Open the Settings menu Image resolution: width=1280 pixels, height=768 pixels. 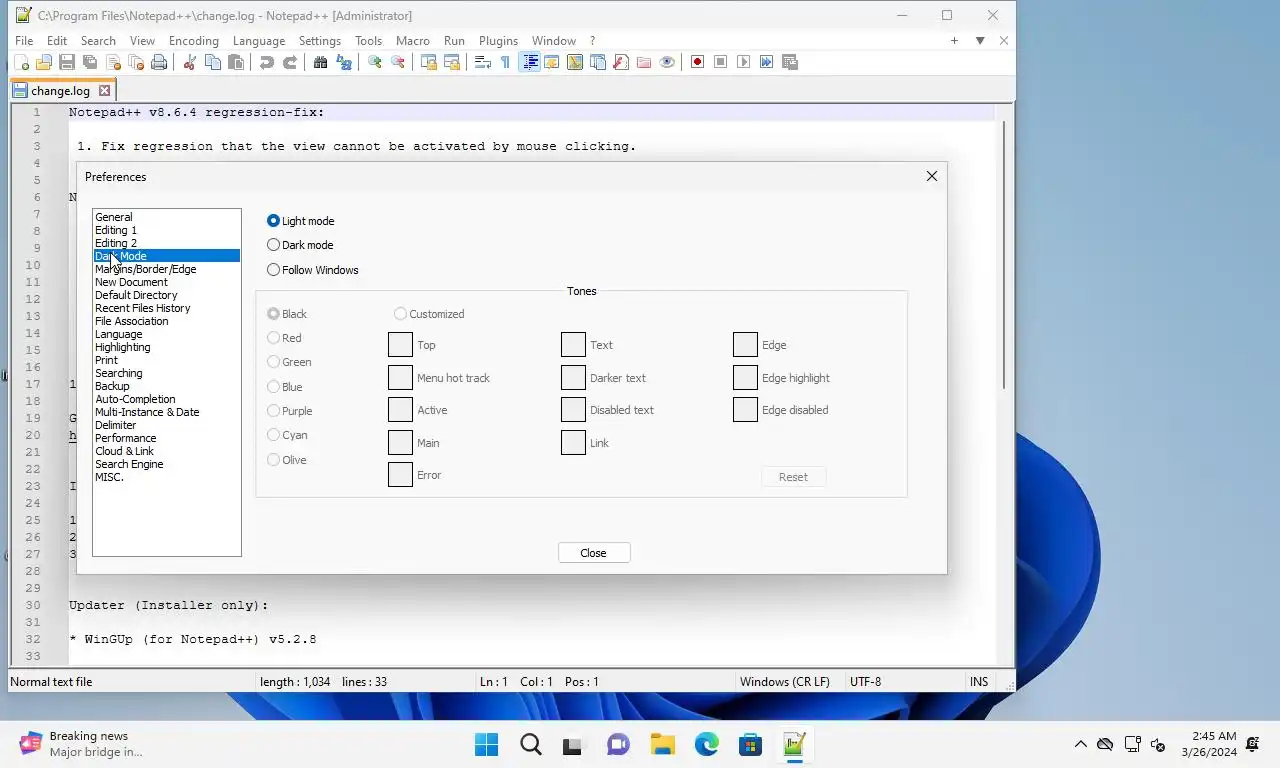click(320, 41)
